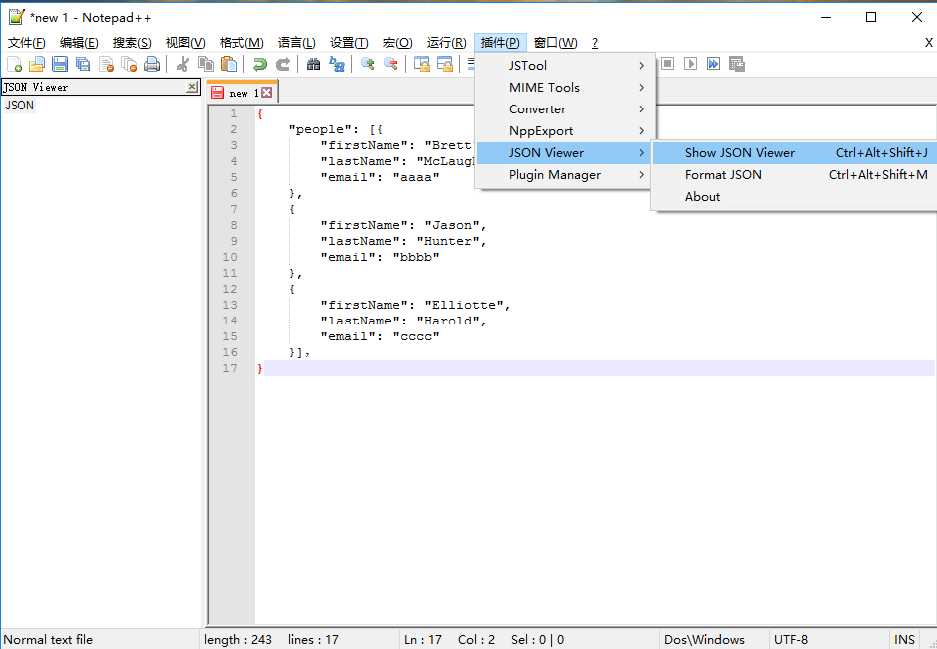
Task: Click the '"firstName": "Jason",' line
Action: click(x=404, y=225)
